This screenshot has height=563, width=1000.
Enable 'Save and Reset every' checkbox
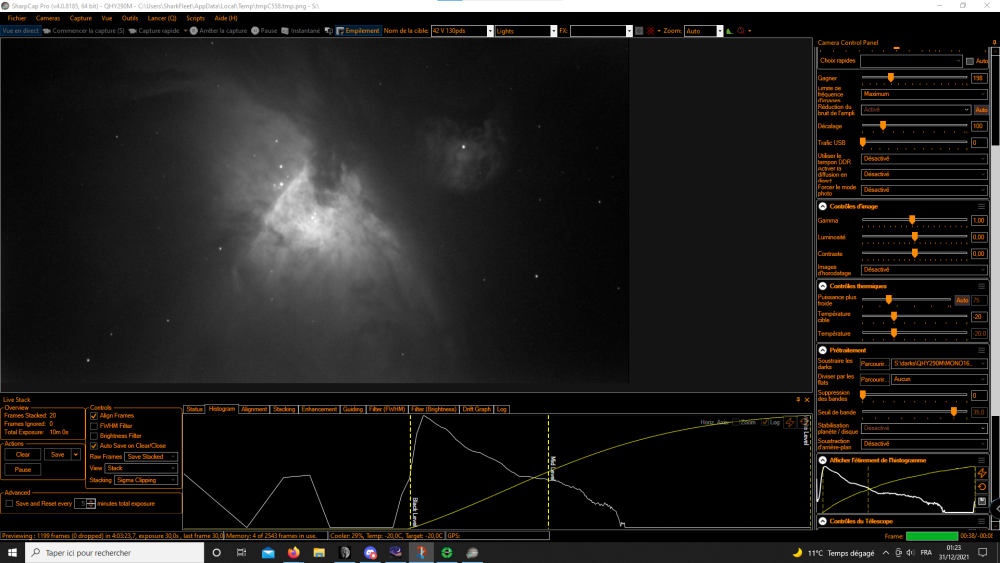(10, 504)
